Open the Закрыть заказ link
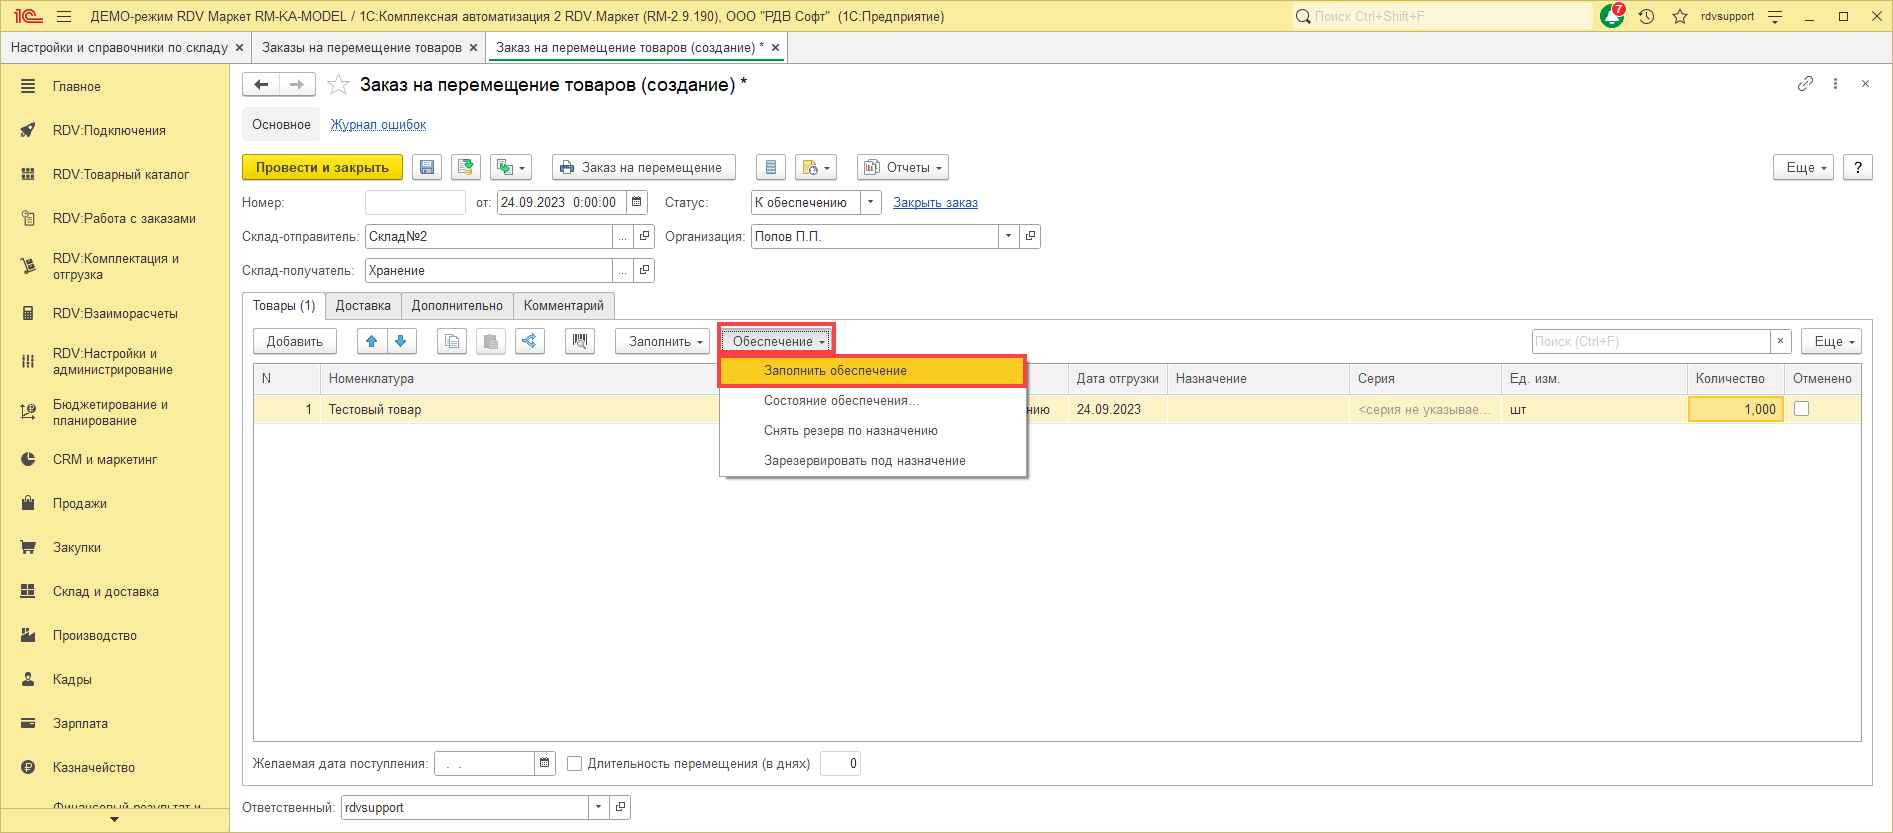Screen dimensions: 1893x833 click(x=935, y=202)
